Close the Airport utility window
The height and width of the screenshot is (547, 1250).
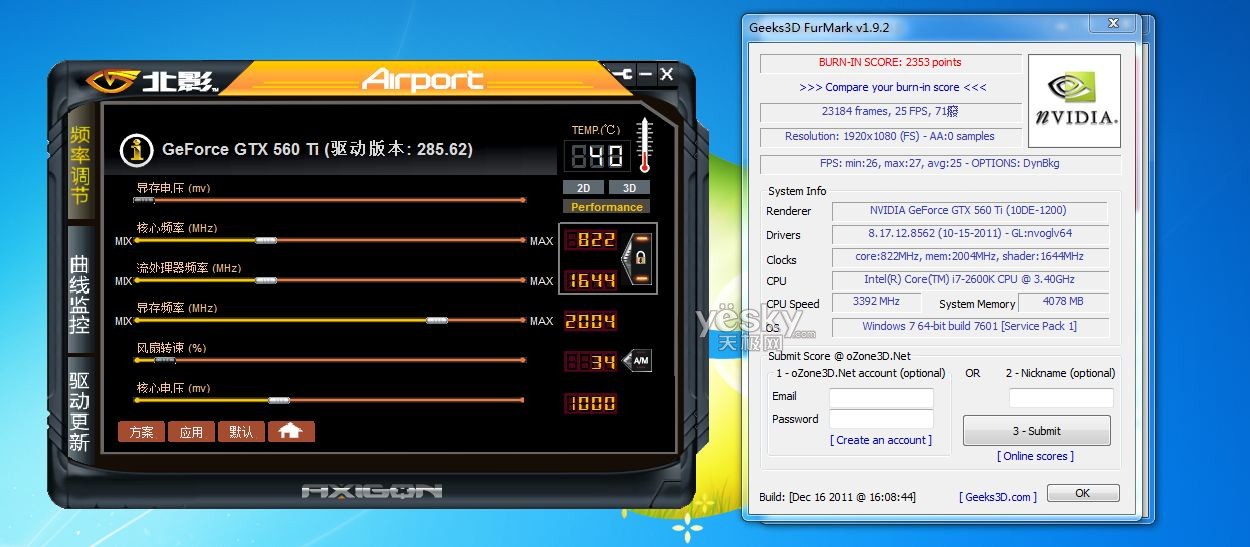coord(667,74)
